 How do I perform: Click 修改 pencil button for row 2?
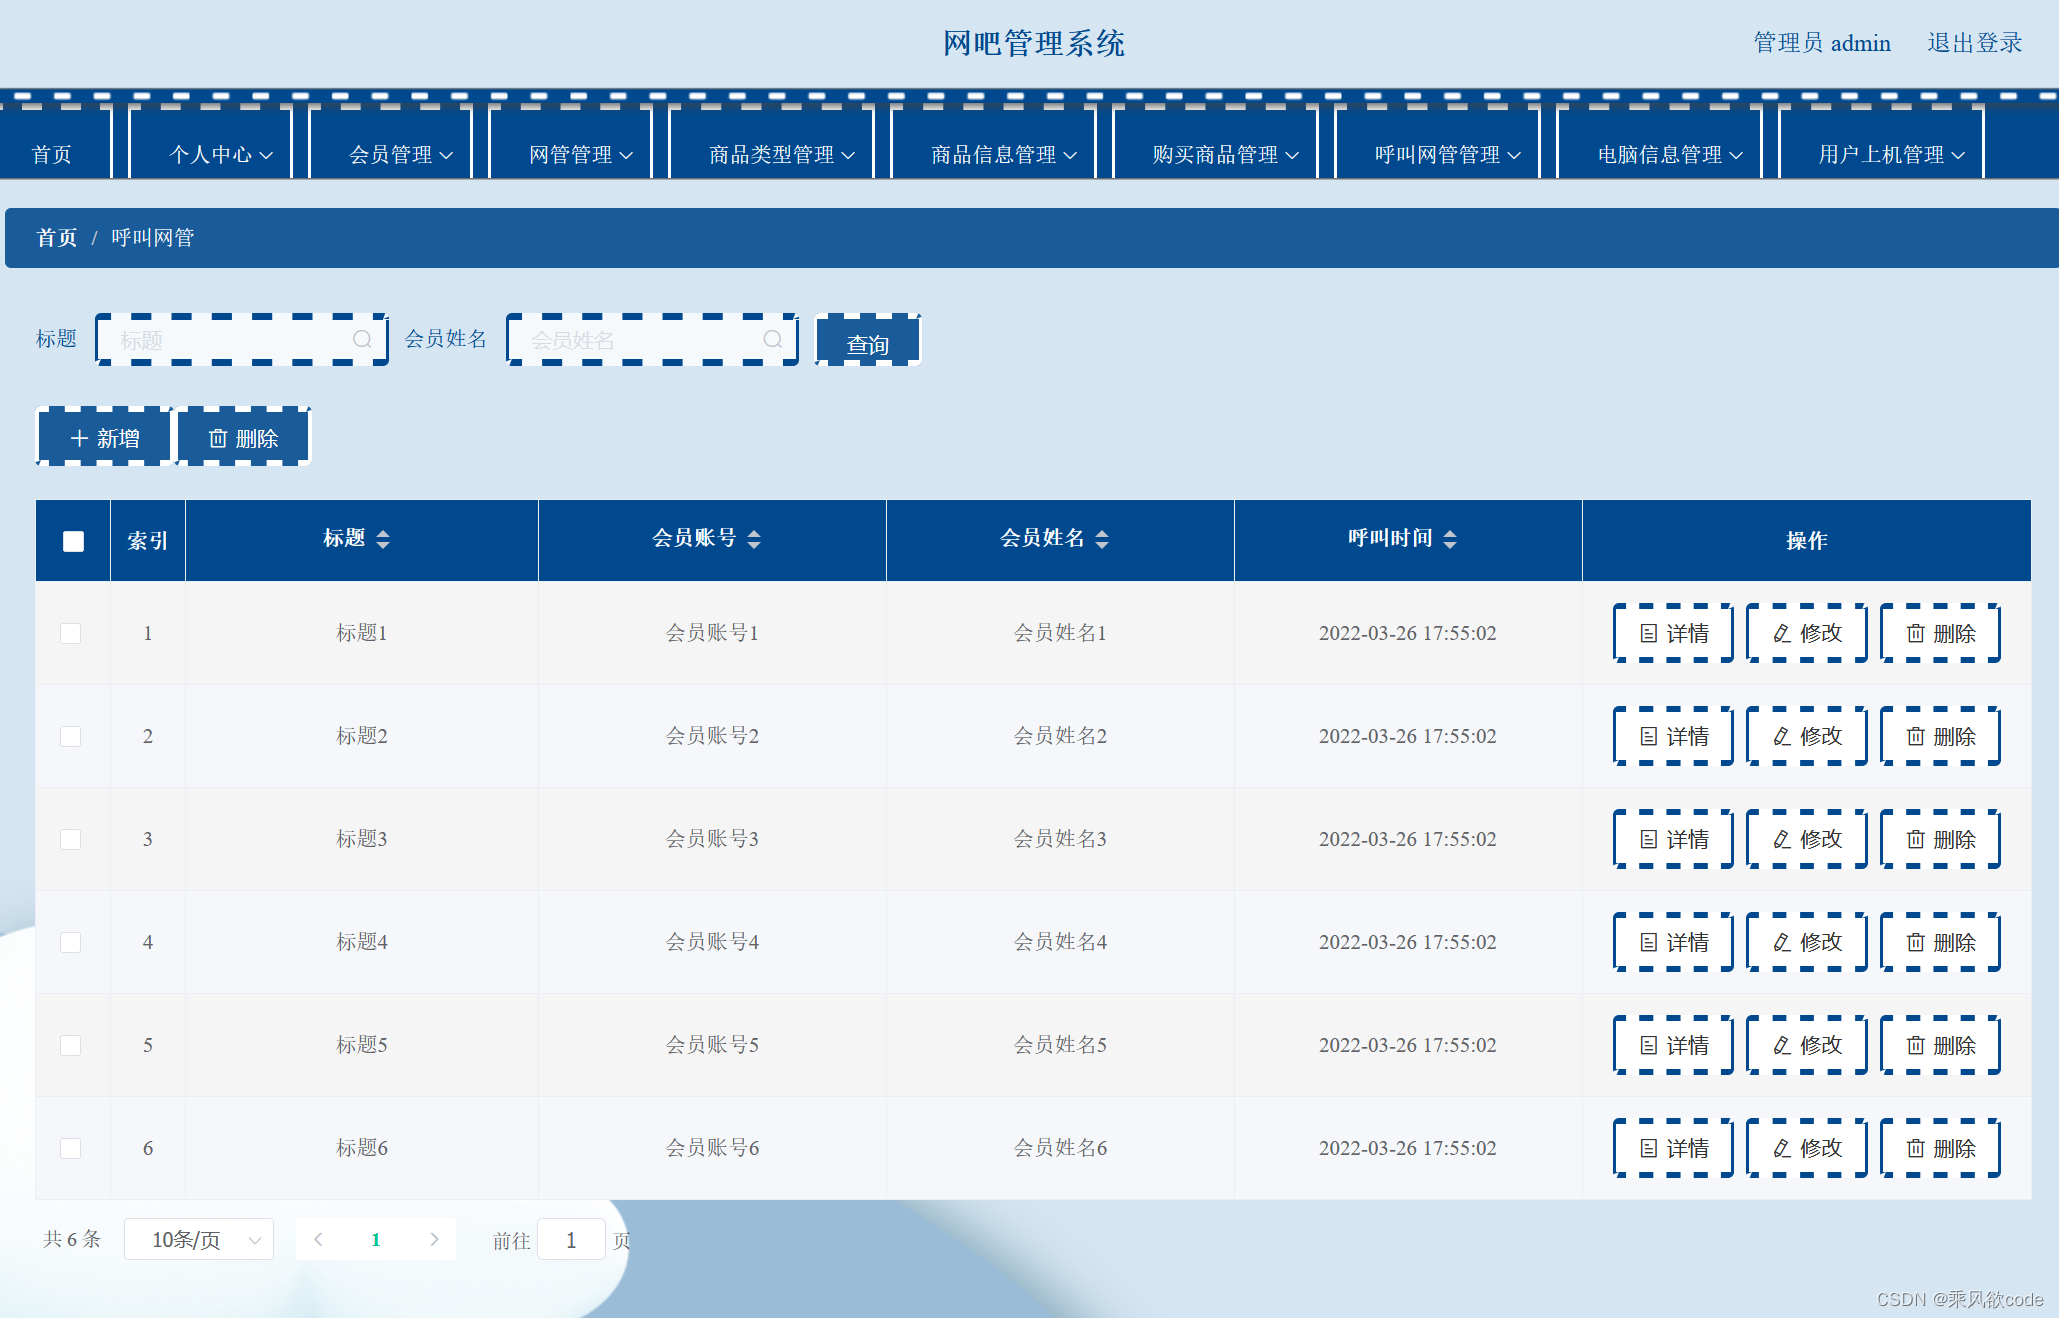tap(1806, 736)
